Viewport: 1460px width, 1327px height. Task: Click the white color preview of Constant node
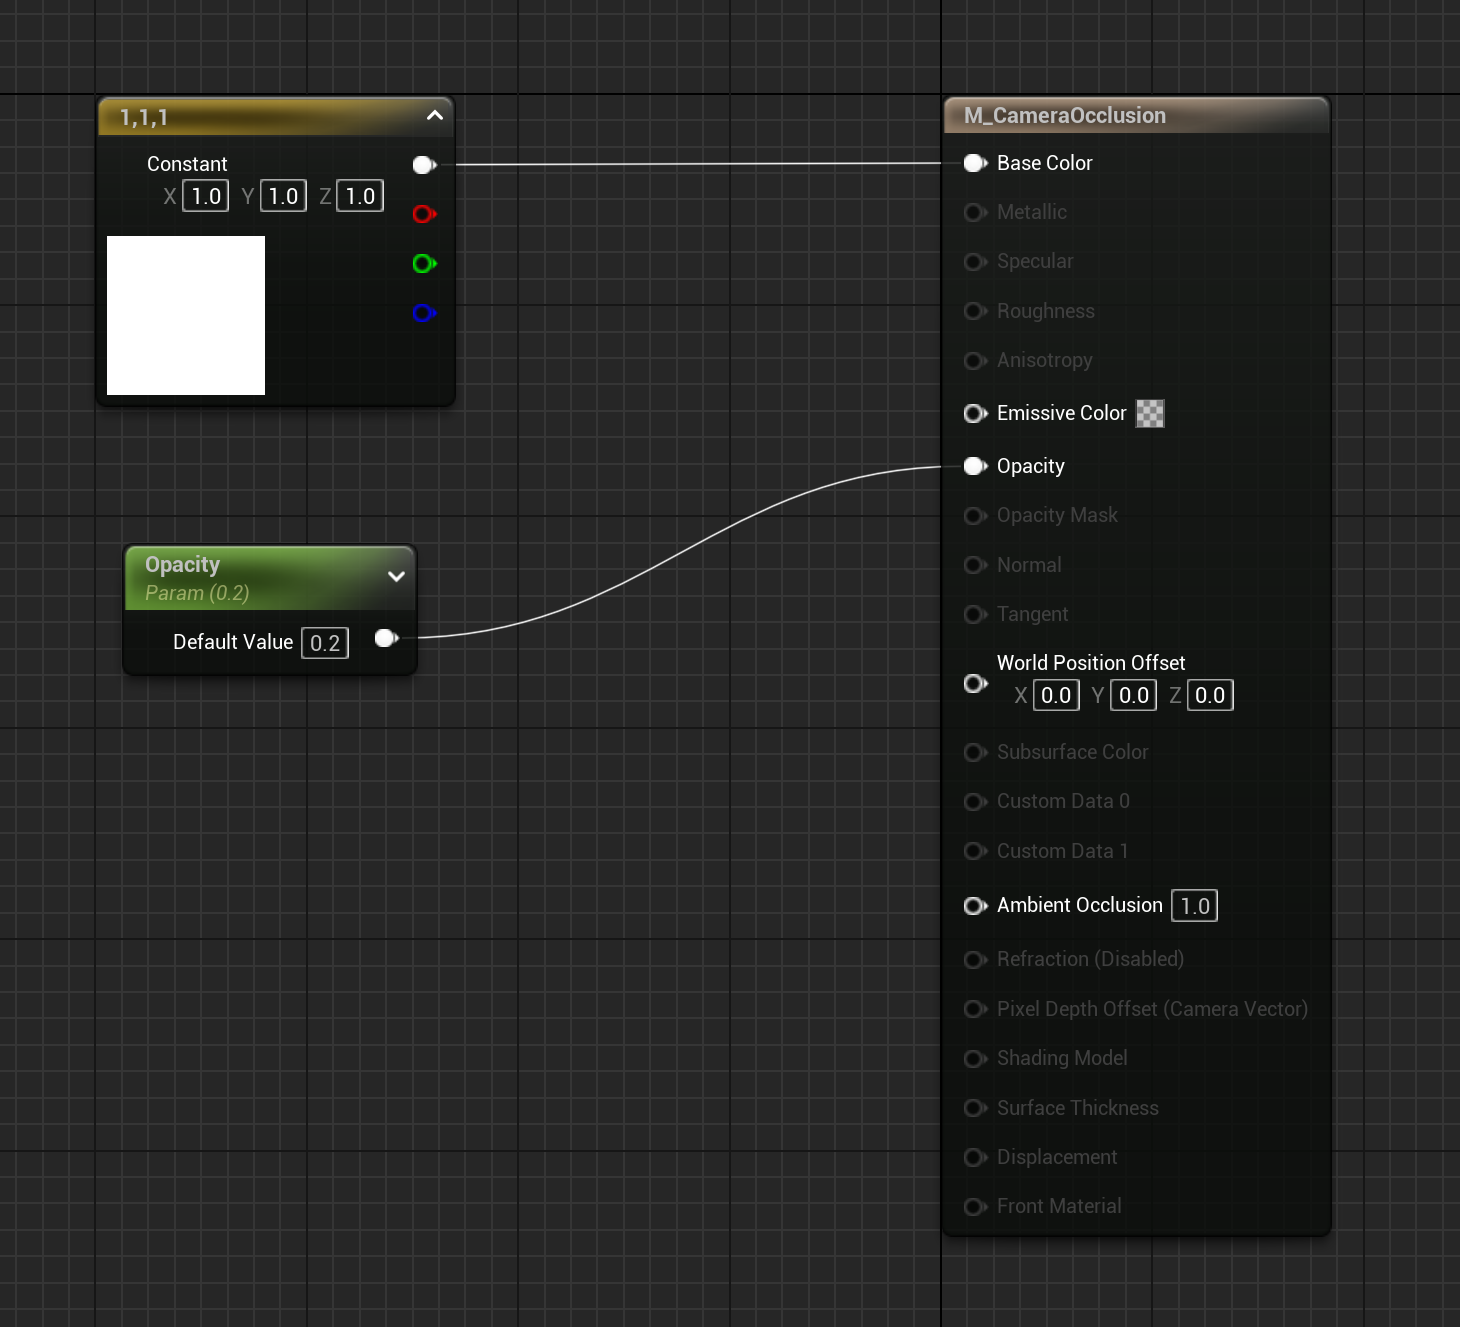tap(186, 315)
